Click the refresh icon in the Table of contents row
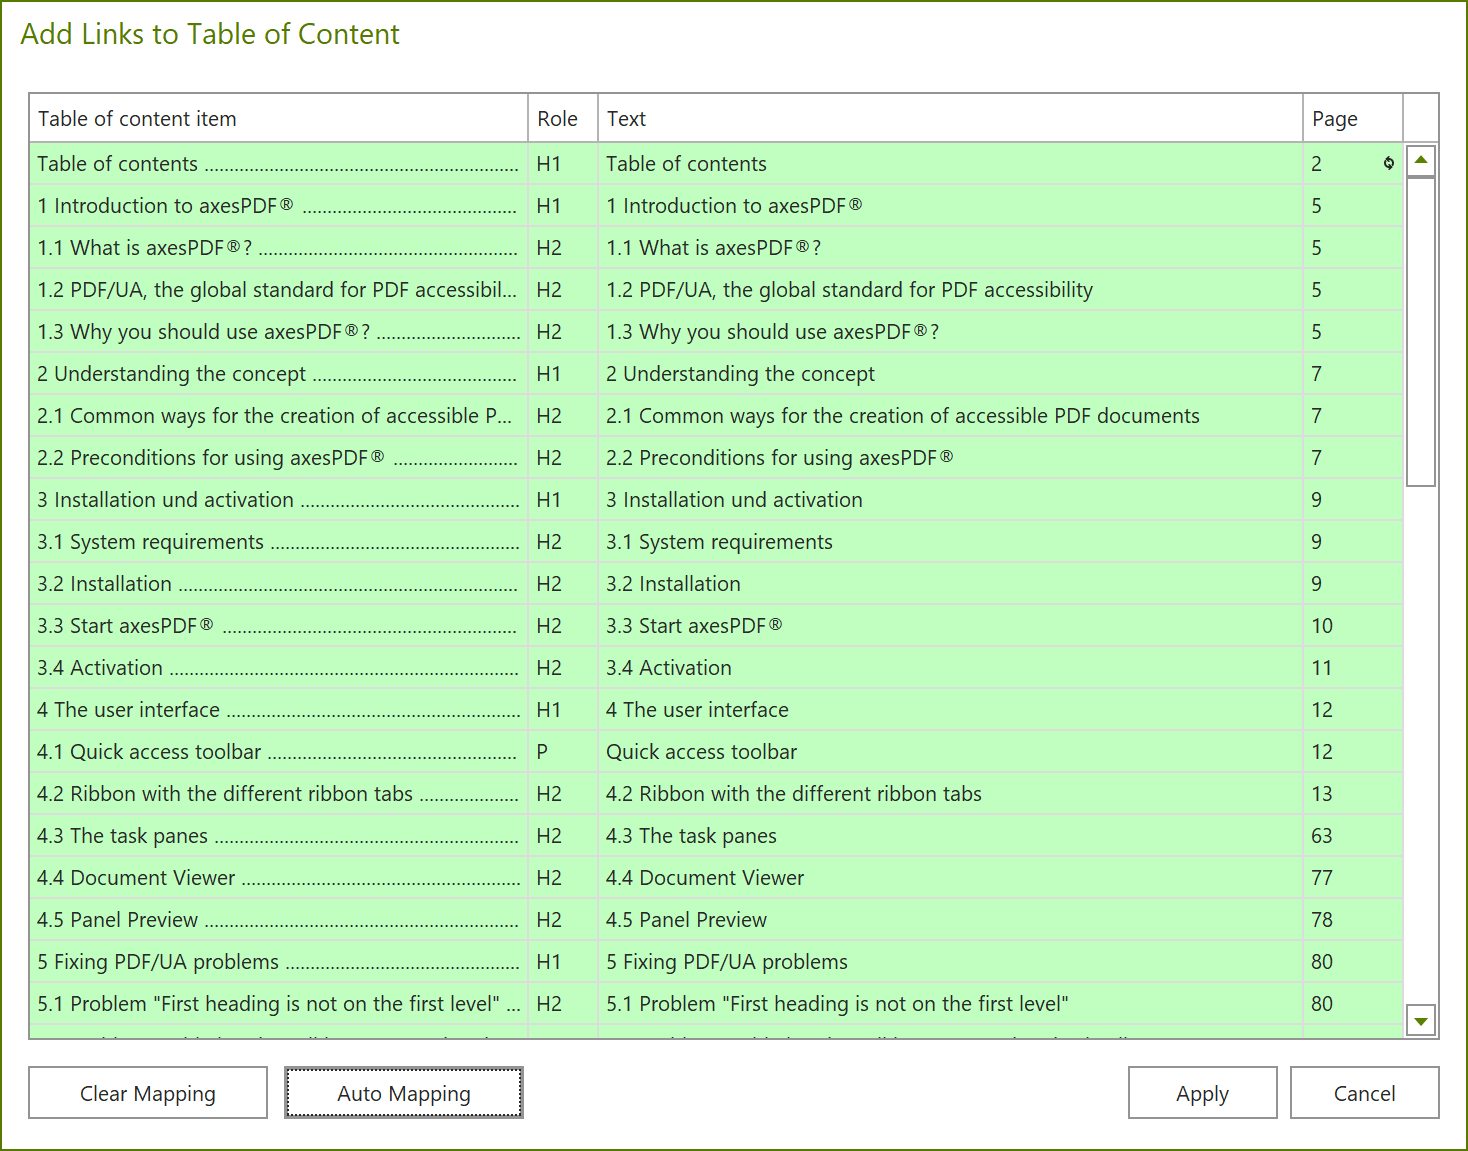This screenshot has width=1468, height=1151. pos(1388,163)
